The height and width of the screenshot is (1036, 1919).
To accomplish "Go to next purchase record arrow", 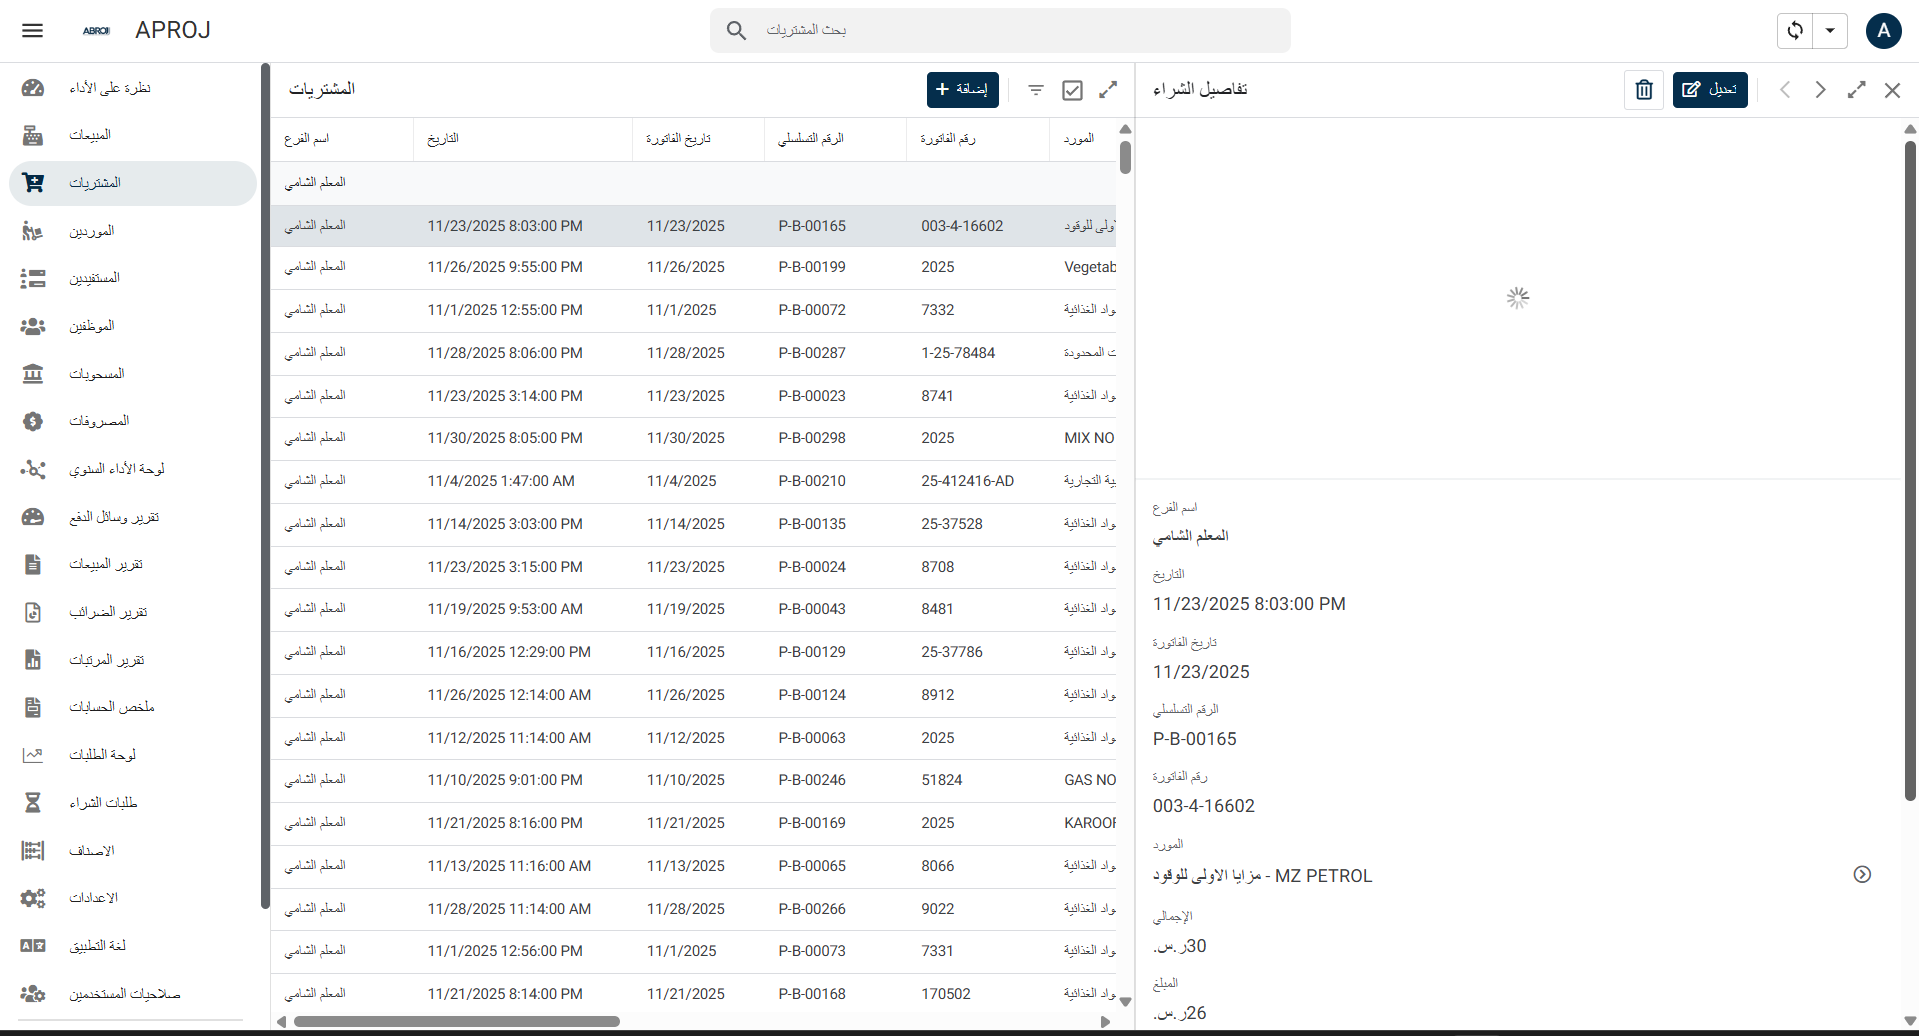I will click(x=1820, y=90).
